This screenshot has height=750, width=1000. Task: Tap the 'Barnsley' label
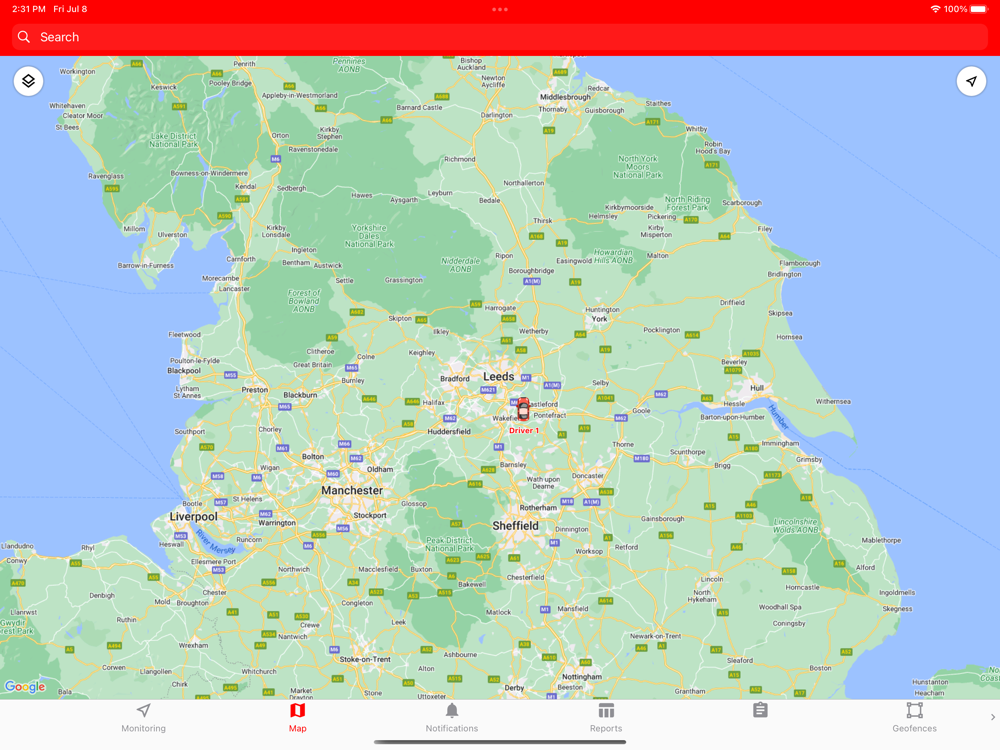point(513,465)
